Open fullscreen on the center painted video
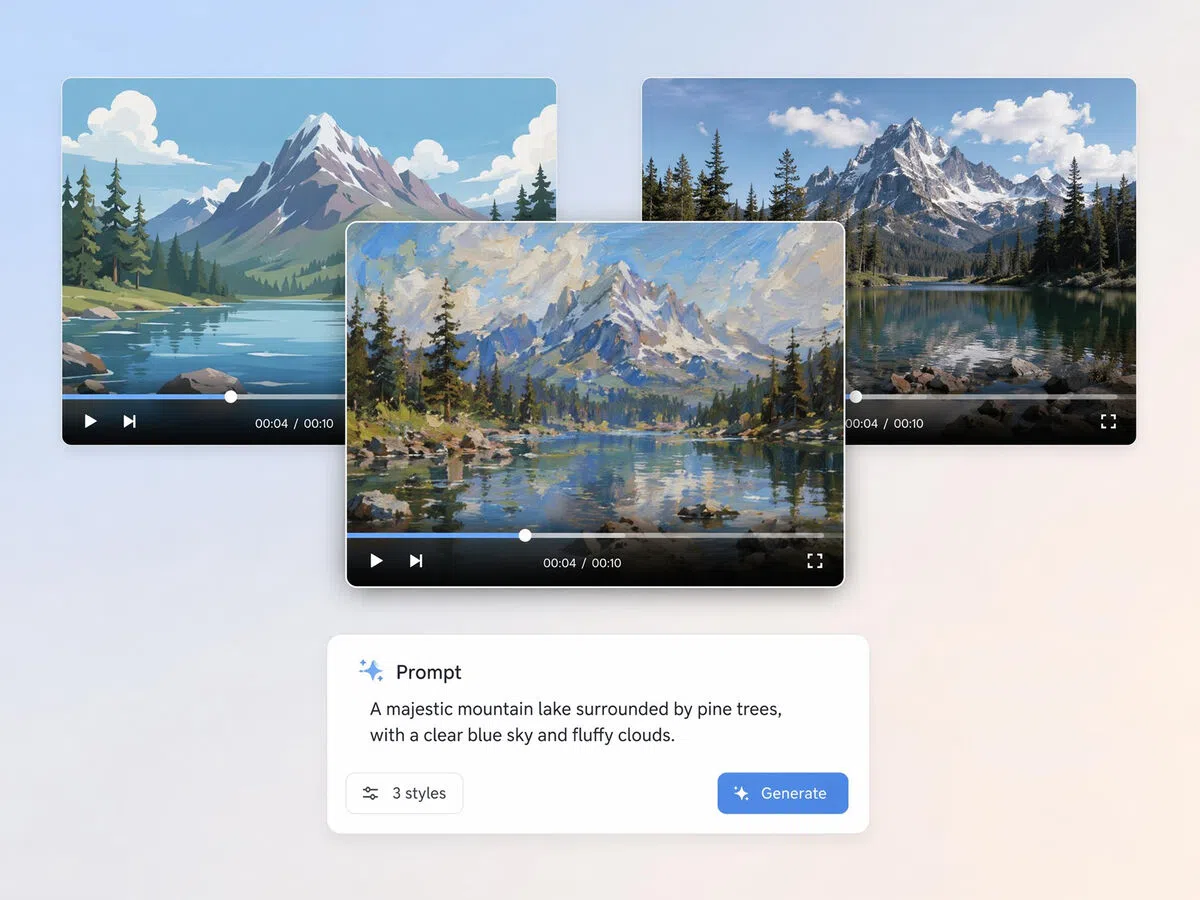The height and width of the screenshot is (900, 1200). coord(815,561)
